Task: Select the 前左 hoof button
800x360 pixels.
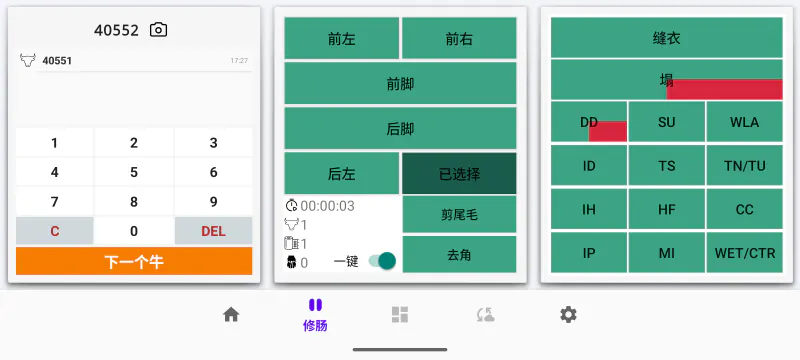Action: click(x=342, y=38)
